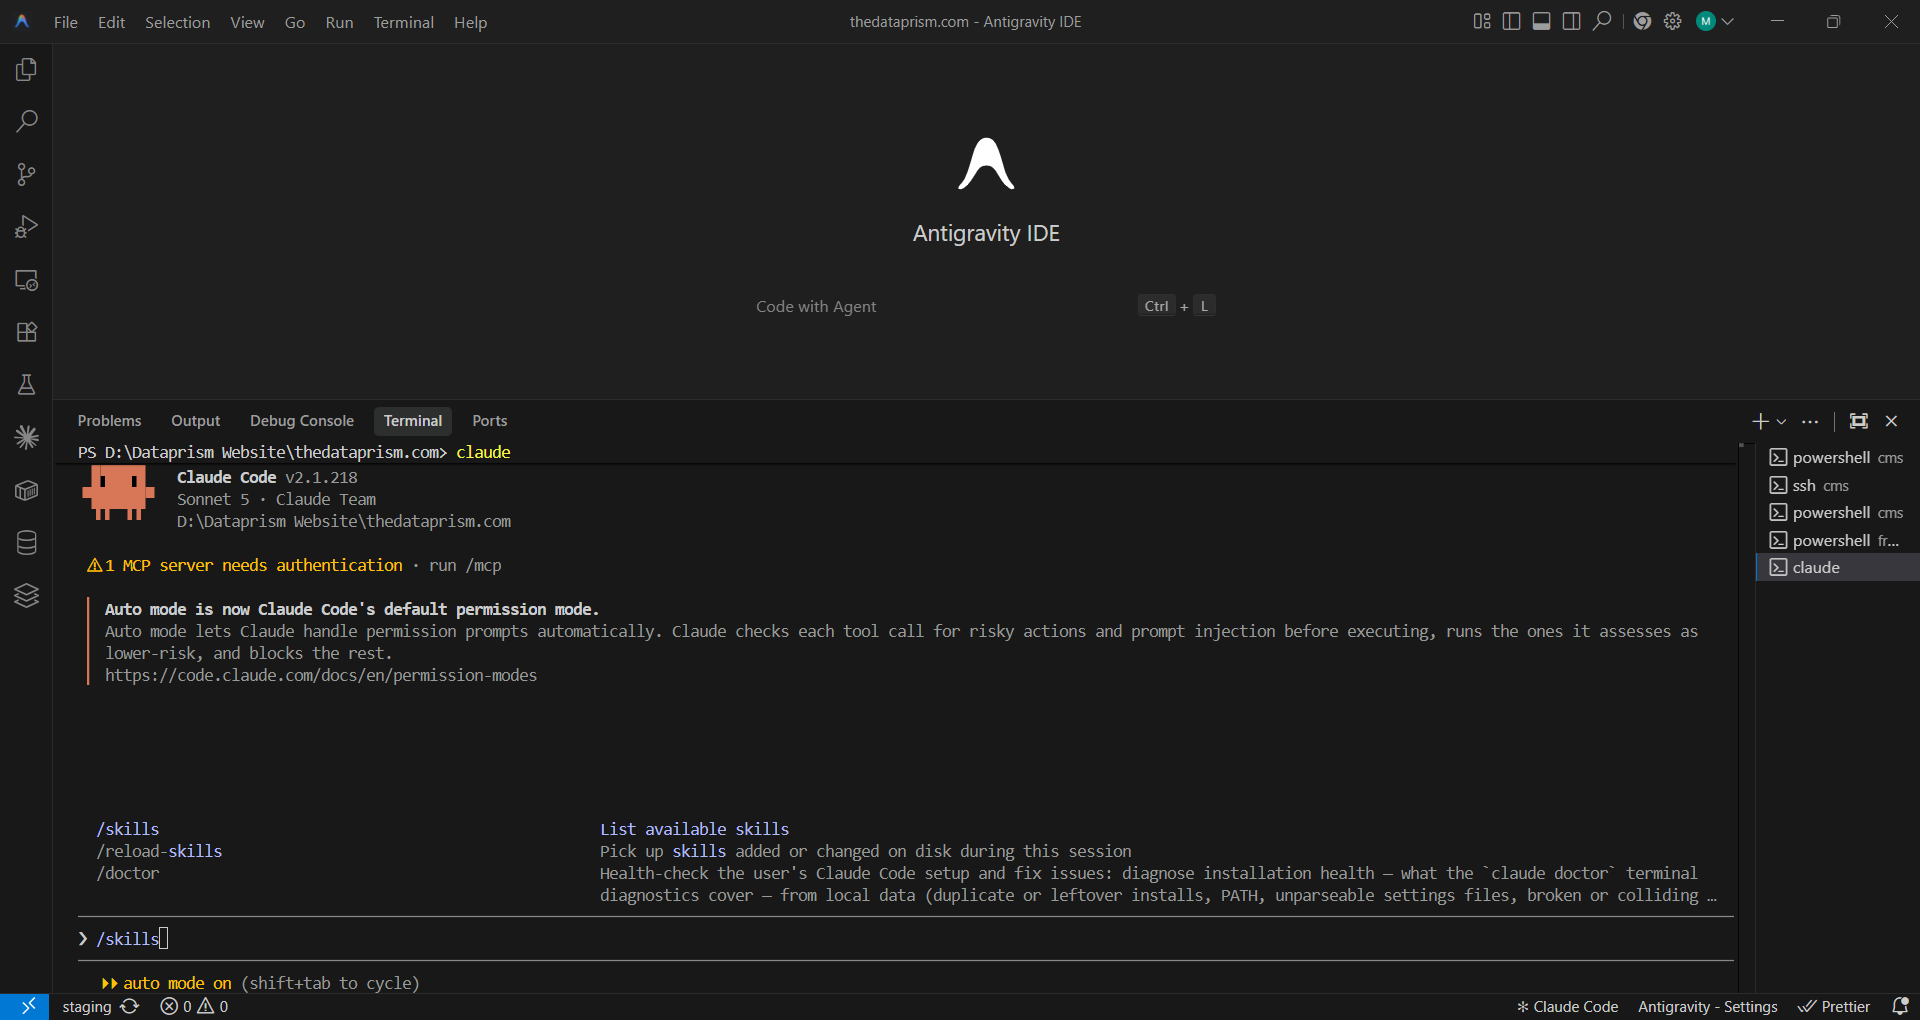Click the browser icon in title bar

point(1642,21)
